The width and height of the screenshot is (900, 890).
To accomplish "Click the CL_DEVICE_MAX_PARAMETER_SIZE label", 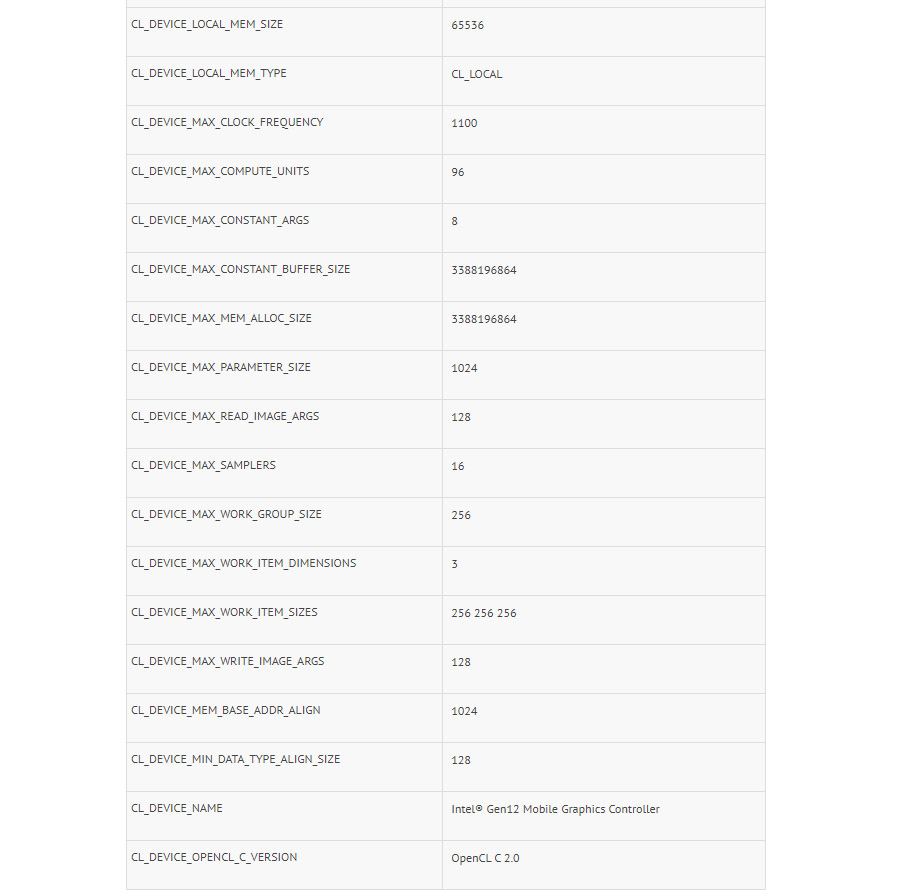I will point(221,367).
